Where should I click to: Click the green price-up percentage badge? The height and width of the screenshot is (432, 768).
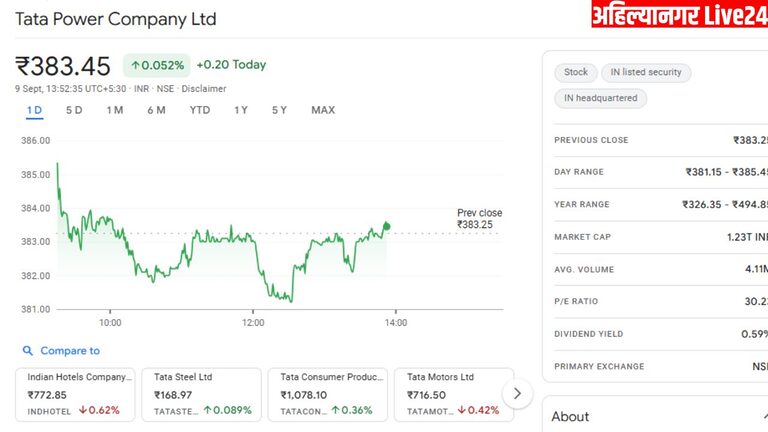(x=157, y=65)
